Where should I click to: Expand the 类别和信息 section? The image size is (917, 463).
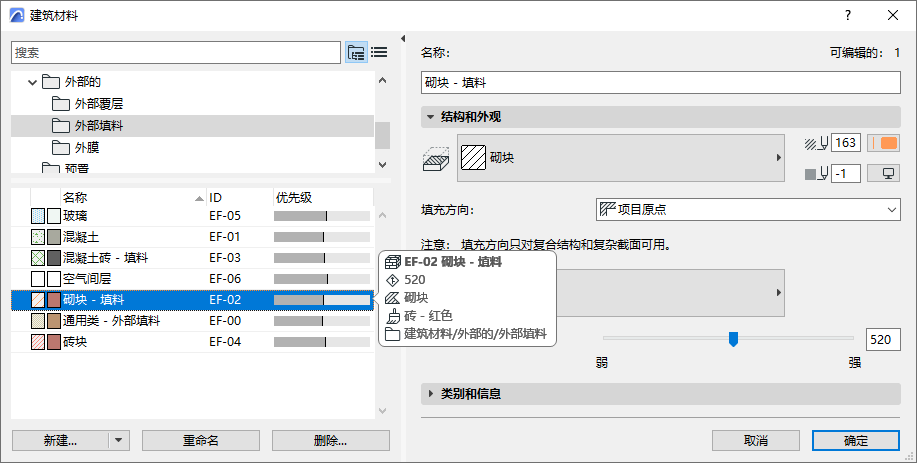coord(430,394)
